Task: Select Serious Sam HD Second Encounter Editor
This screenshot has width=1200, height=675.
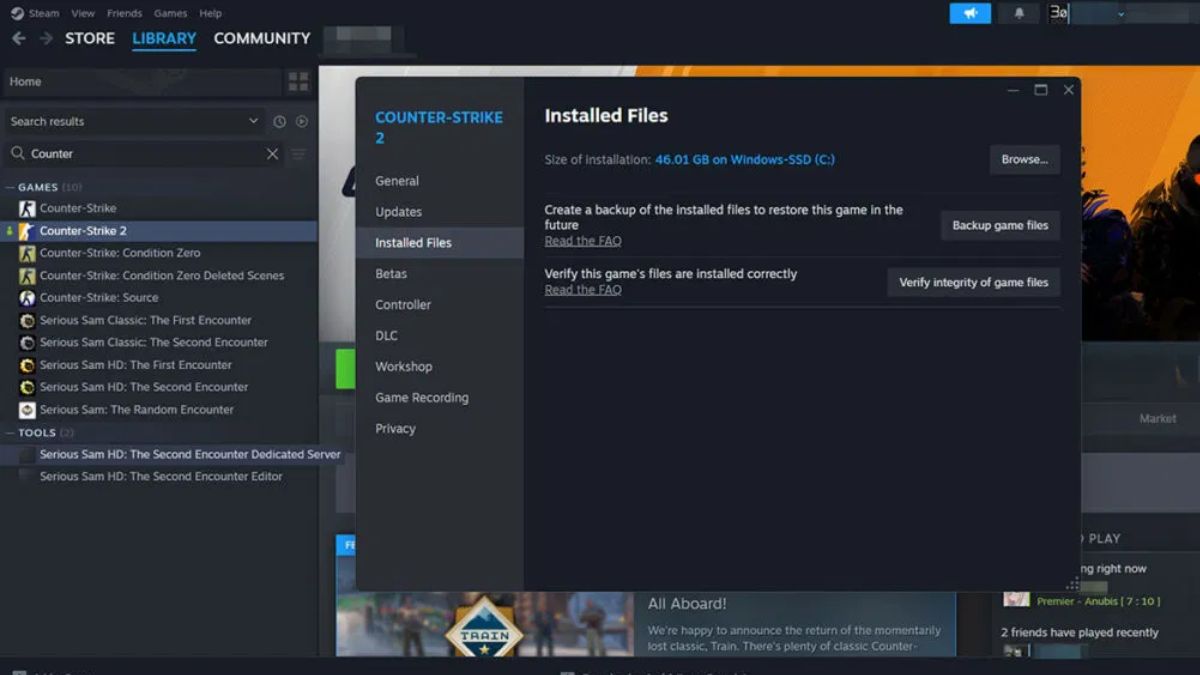Action: (161, 477)
